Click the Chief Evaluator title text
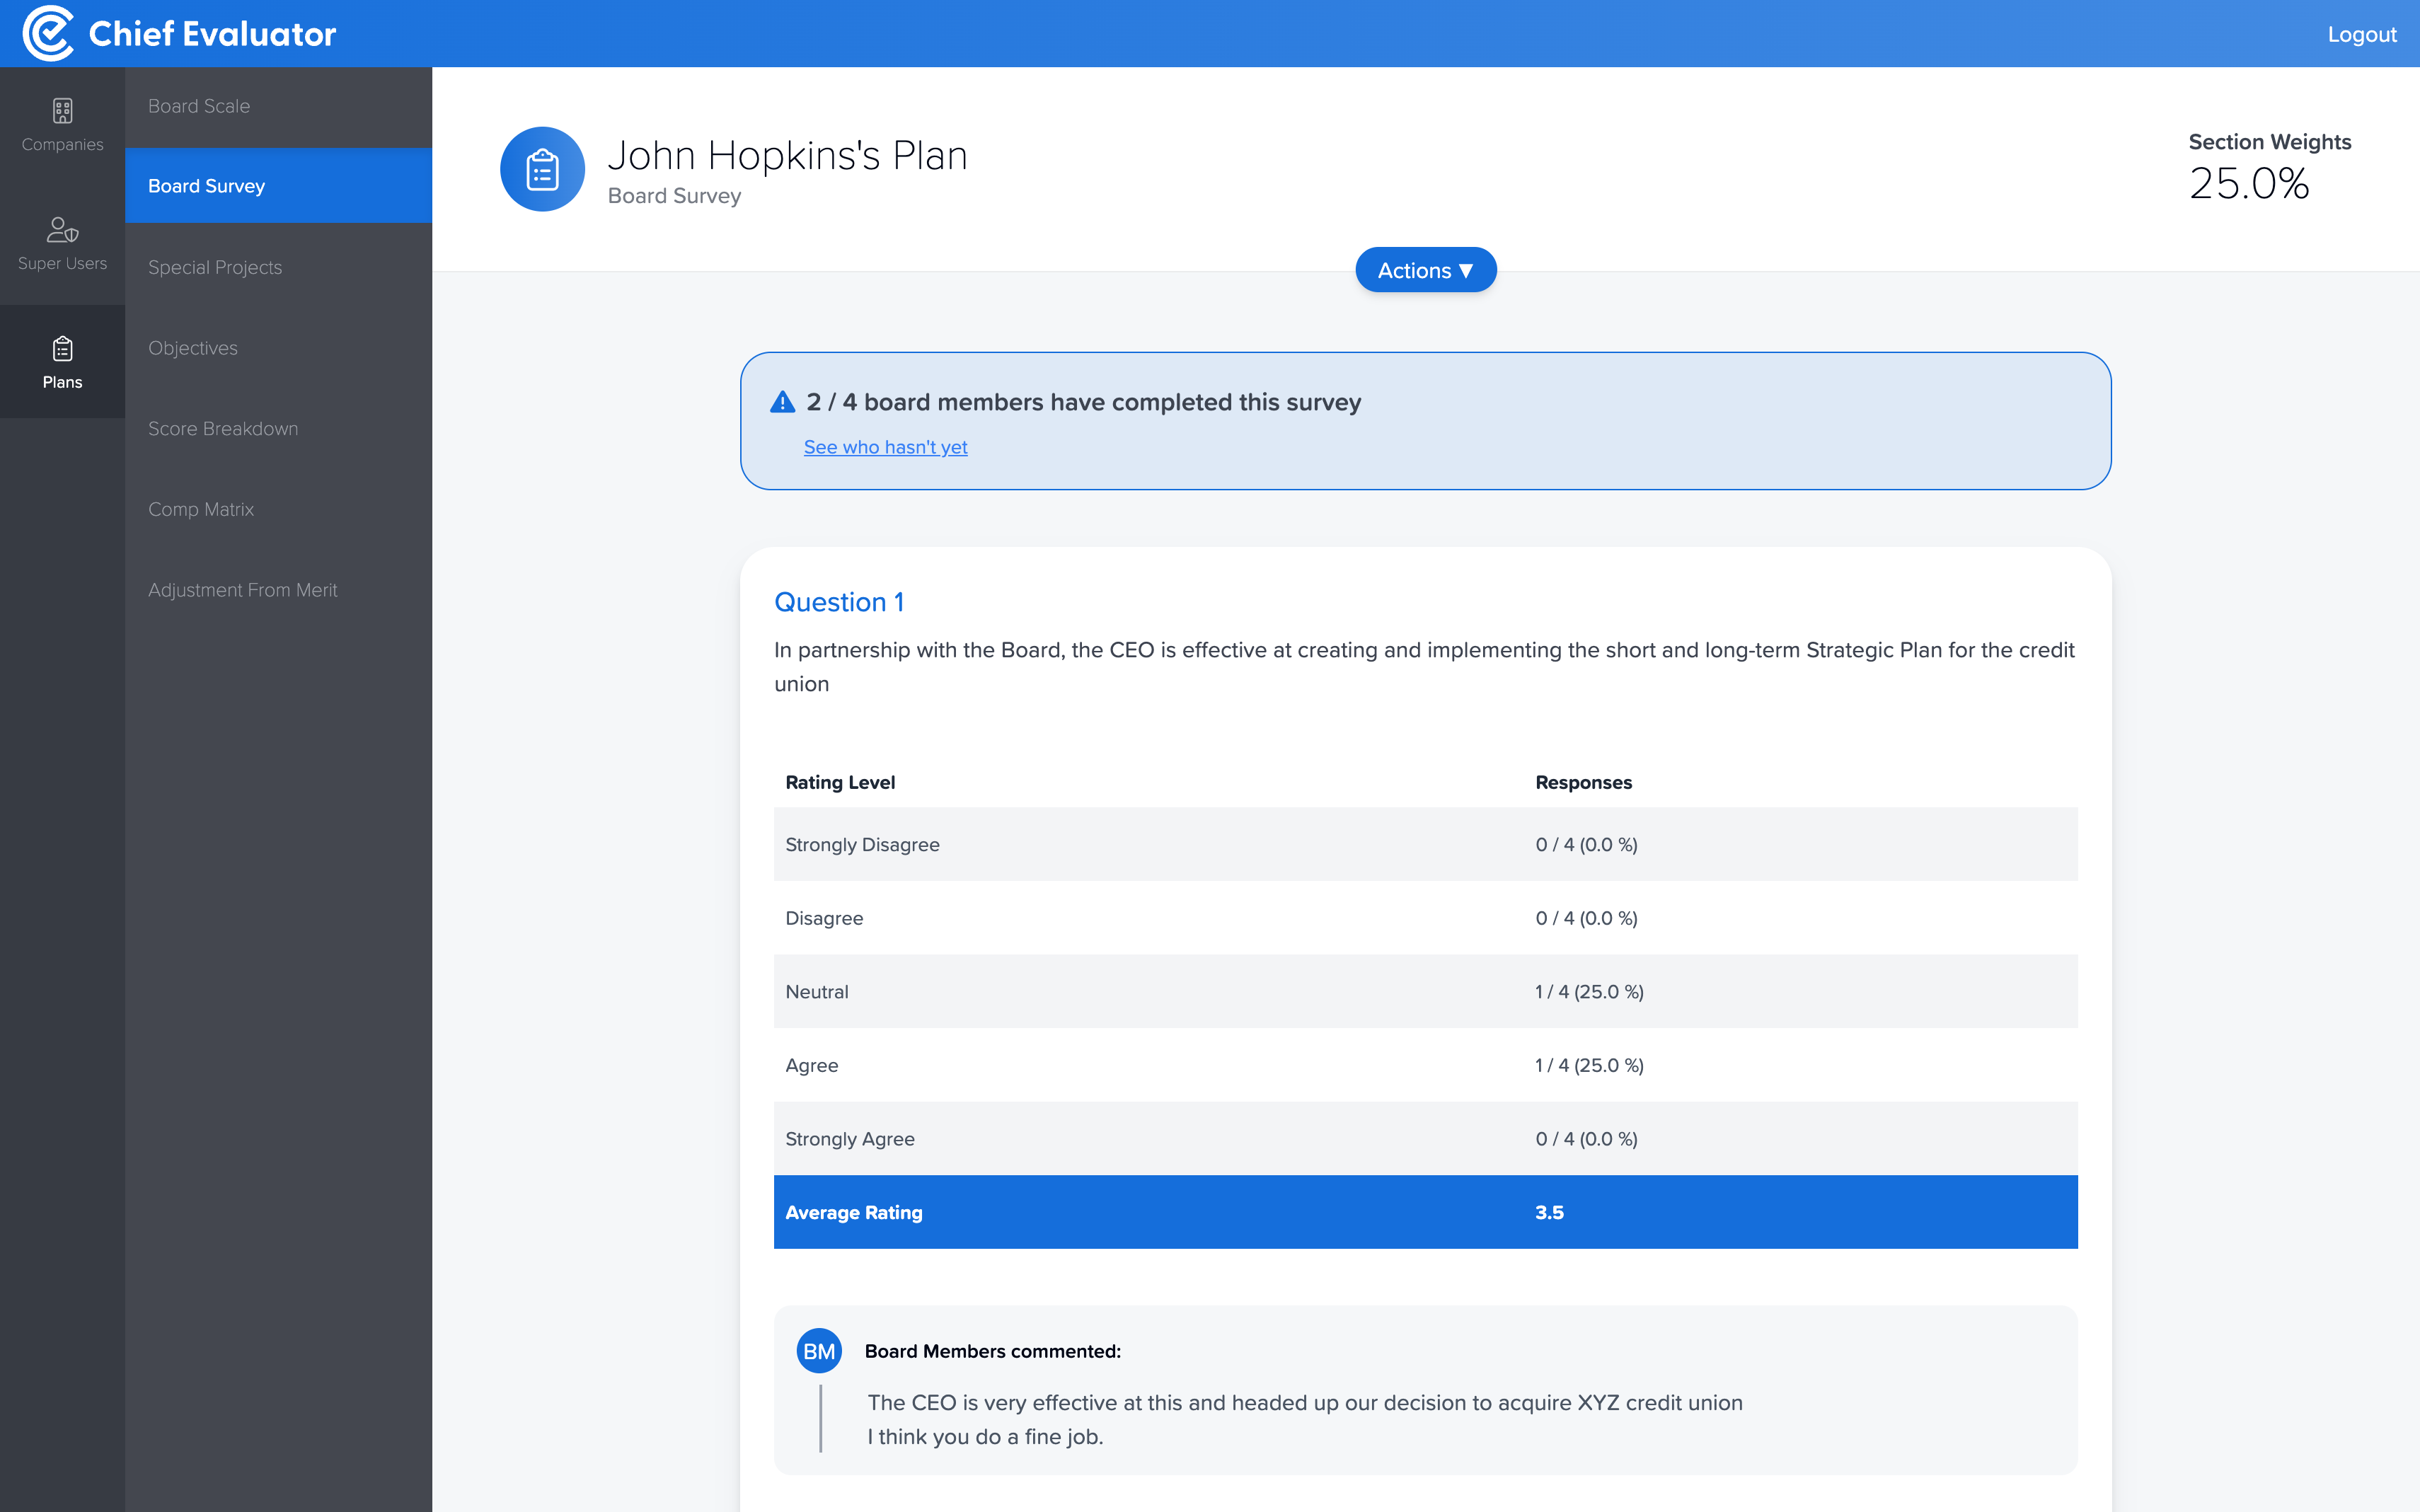Image resolution: width=2420 pixels, height=1512 pixels. coord(212,34)
